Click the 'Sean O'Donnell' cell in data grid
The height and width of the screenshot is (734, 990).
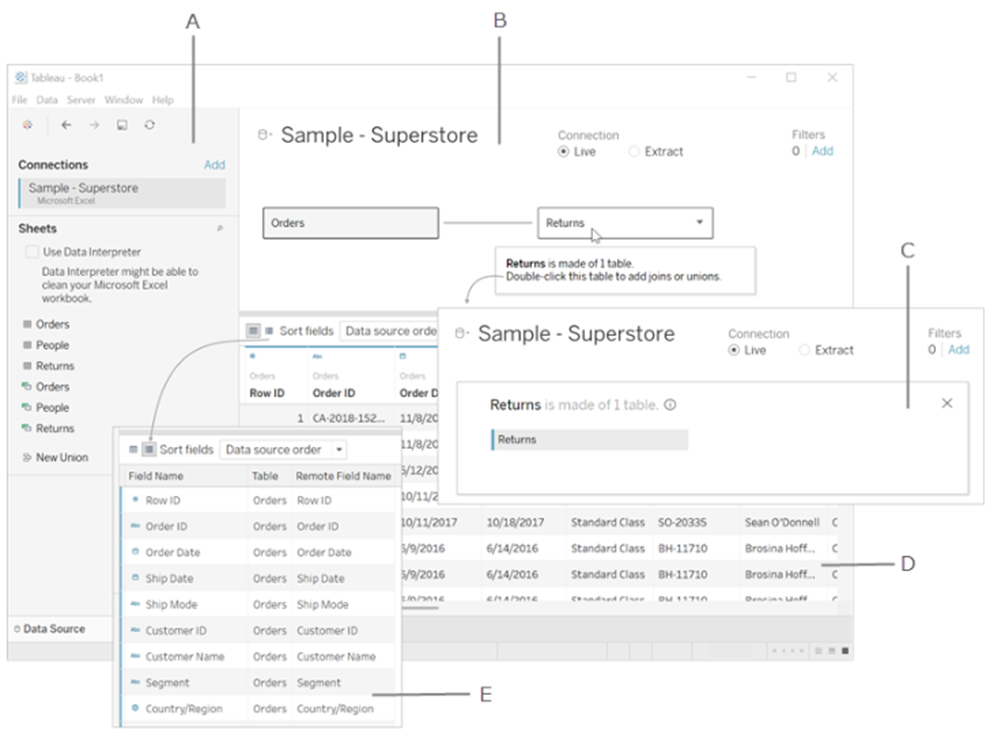coord(782,522)
